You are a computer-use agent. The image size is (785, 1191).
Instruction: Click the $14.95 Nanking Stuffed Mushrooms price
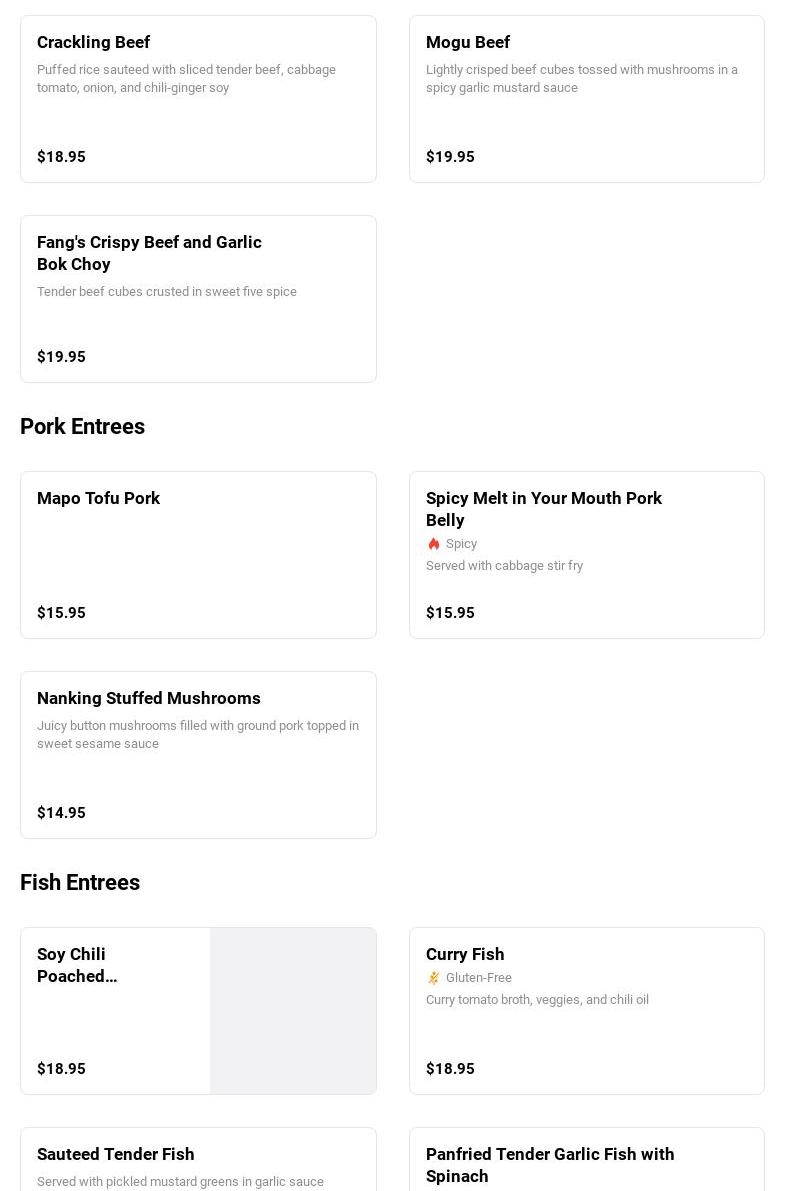coord(61,813)
